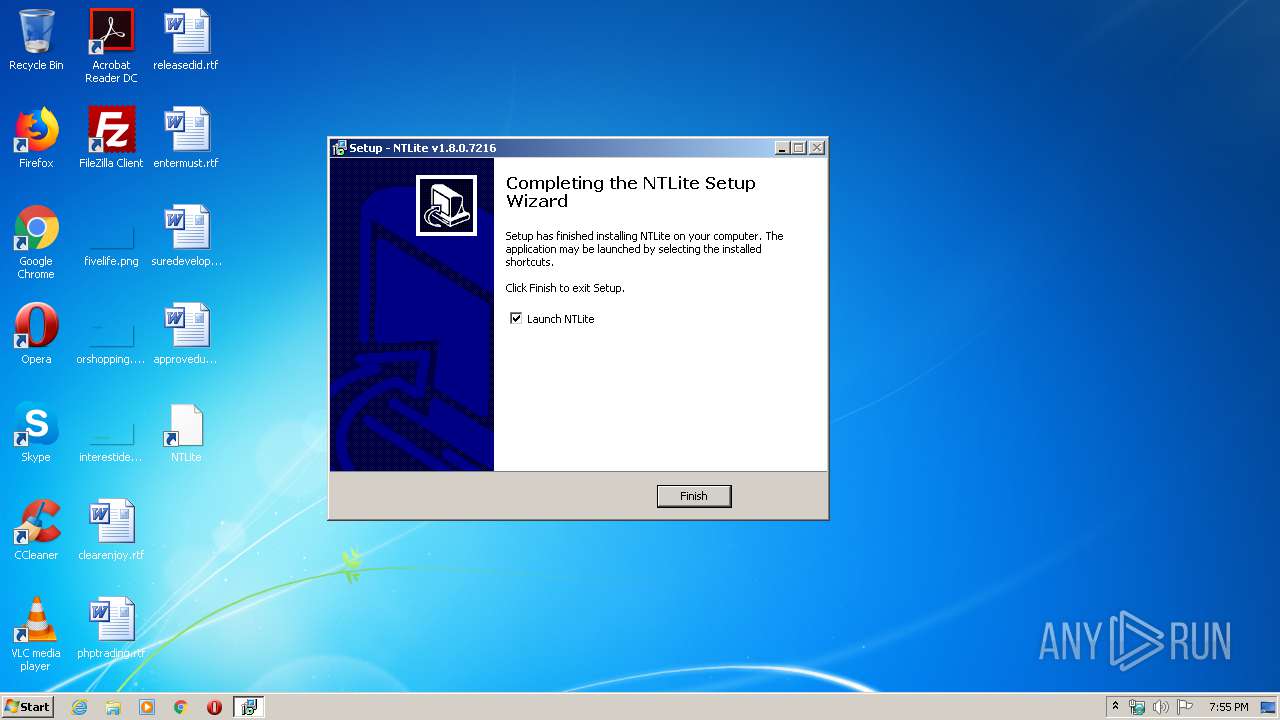This screenshot has height=720, width=1280.
Task: Select NTLite desktop shortcut
Action: coord(186,432)
